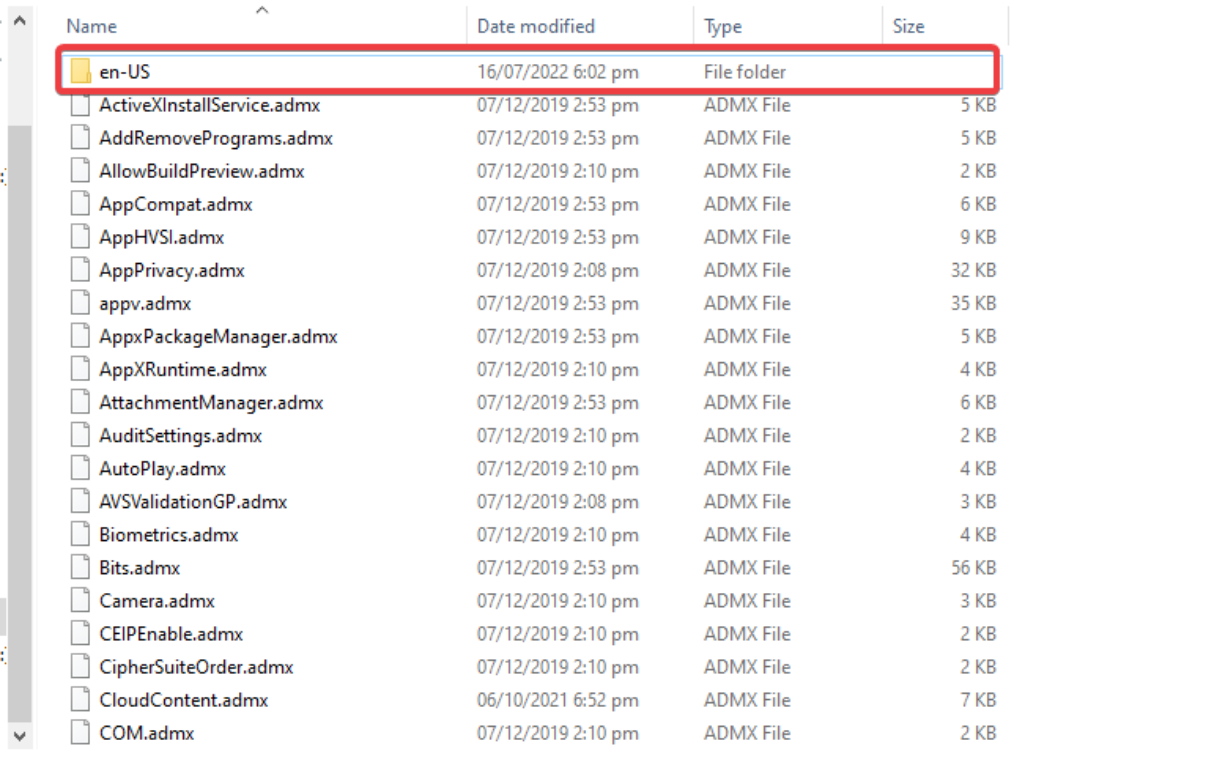The image size is (1232, 768).
Task: Click COM.admx file icon
Action: pos(81,732)
